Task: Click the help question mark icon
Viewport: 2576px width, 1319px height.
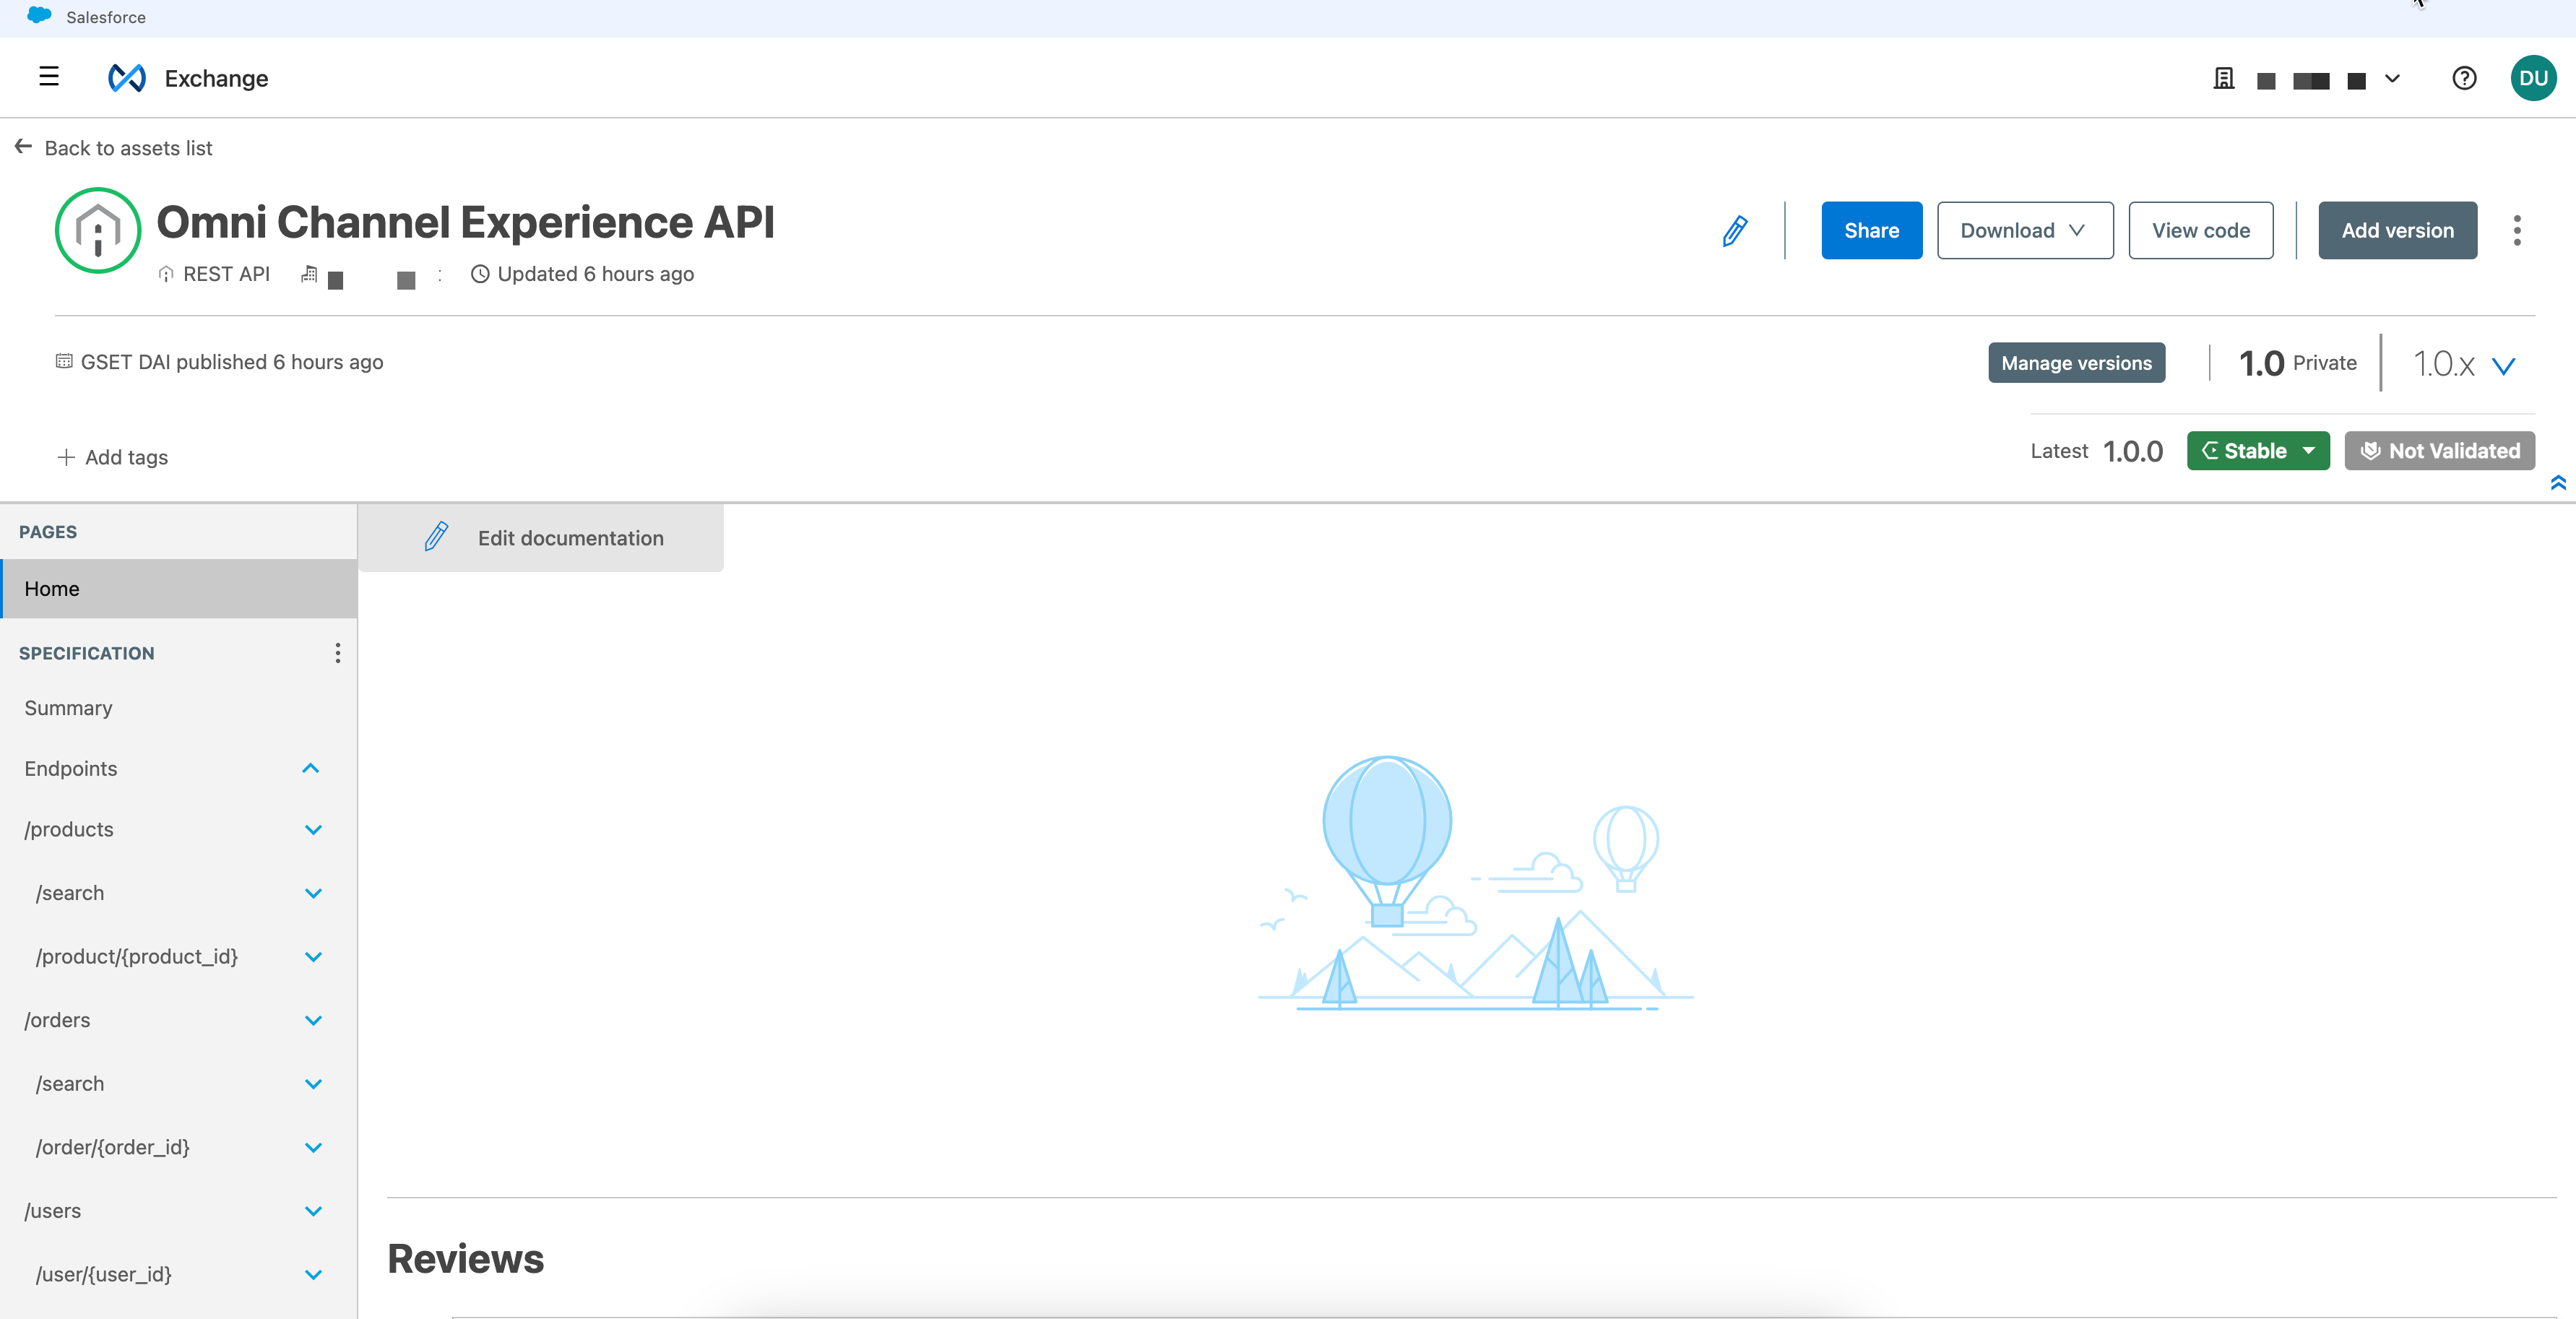Action: point(2463,76)
